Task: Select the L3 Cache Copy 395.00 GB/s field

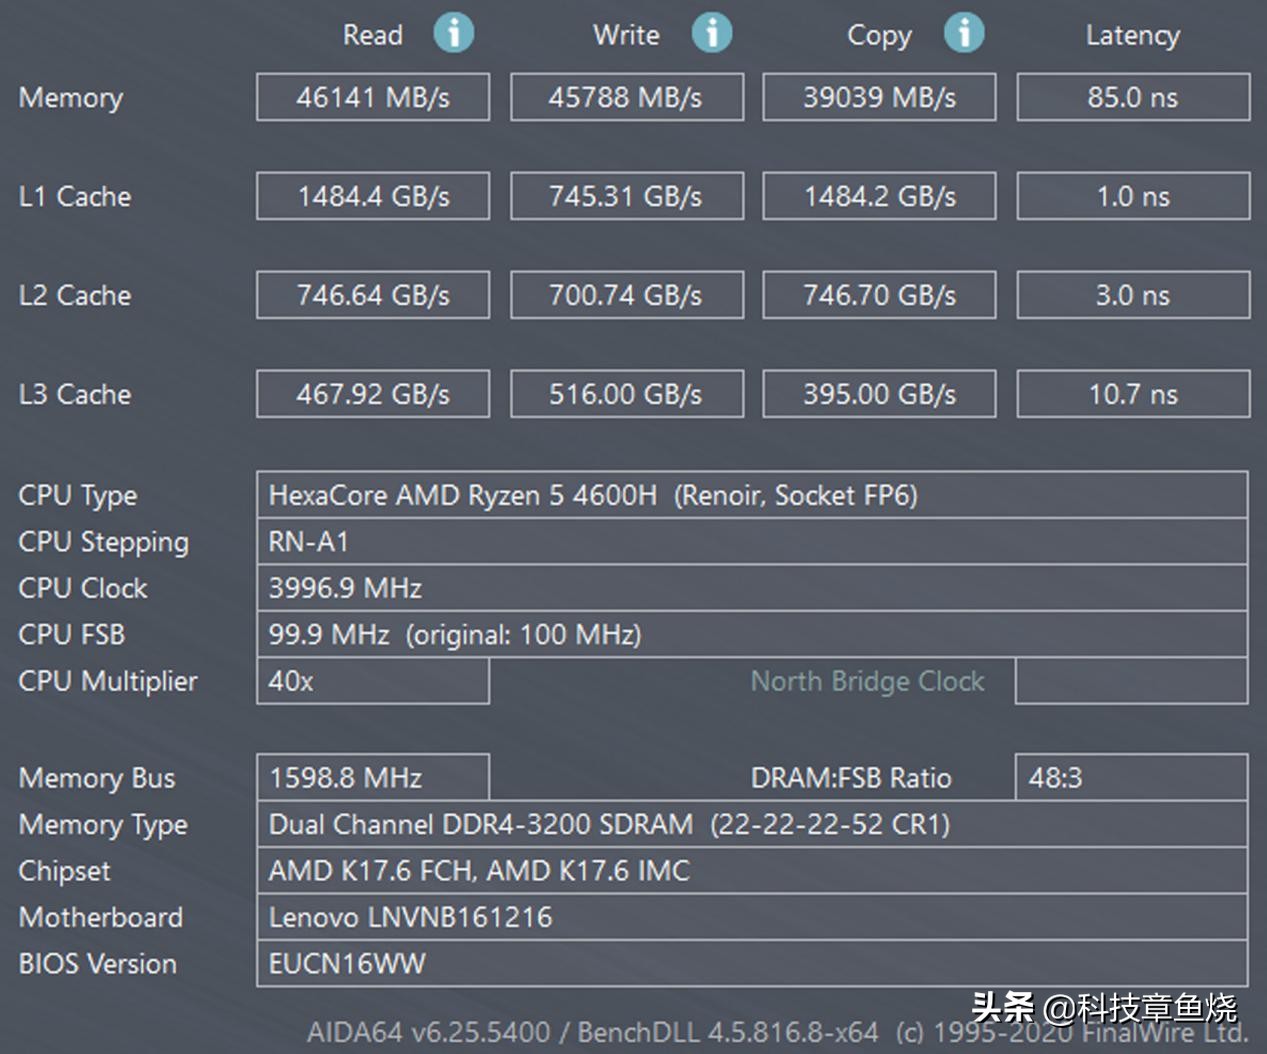Action: (879, 394)
